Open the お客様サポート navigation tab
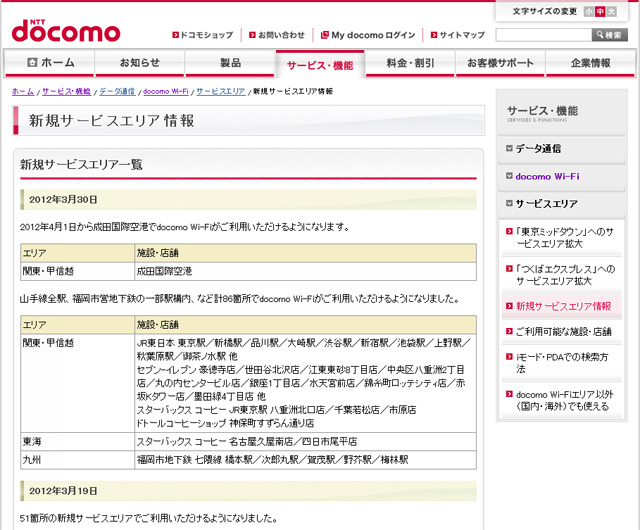Screen dimensions: 640x530 coord(500,63)
